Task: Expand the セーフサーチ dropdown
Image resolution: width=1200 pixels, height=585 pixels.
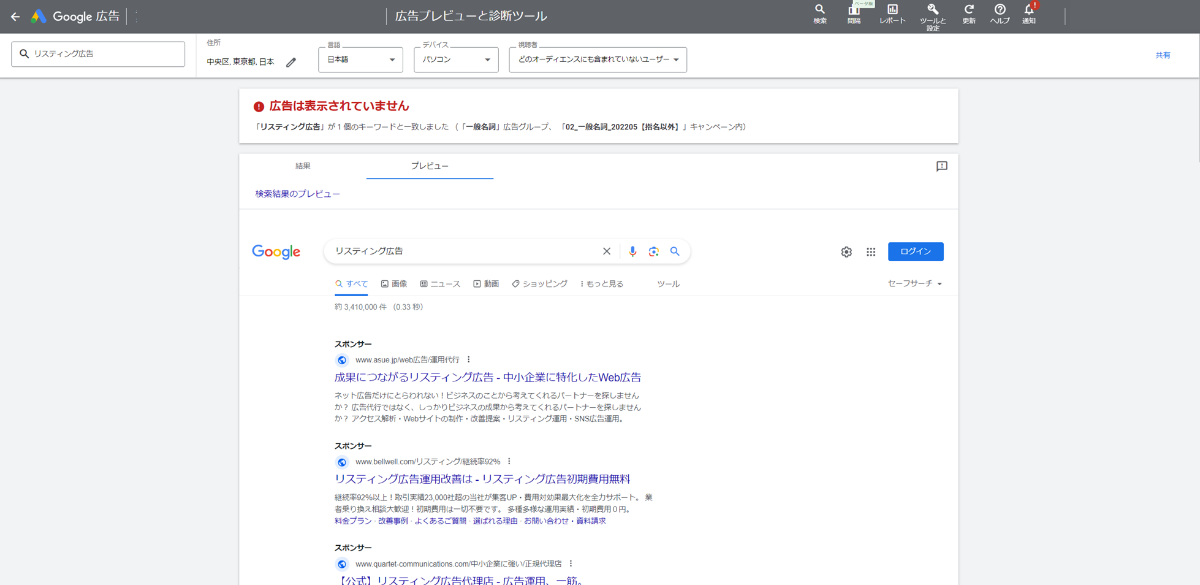Action: [x=915, y=284]
